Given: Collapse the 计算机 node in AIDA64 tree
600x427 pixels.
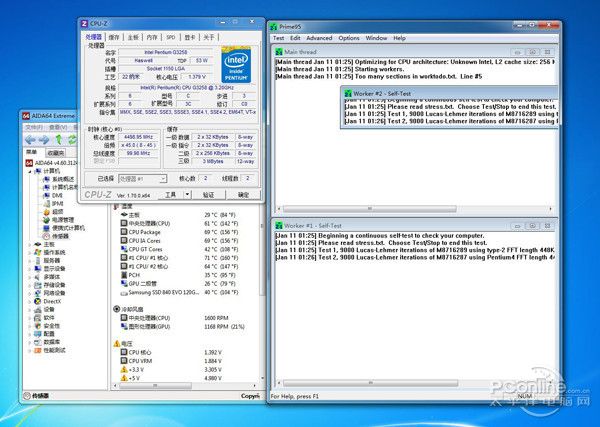Looking at the screenshot, I should [30, 171].
